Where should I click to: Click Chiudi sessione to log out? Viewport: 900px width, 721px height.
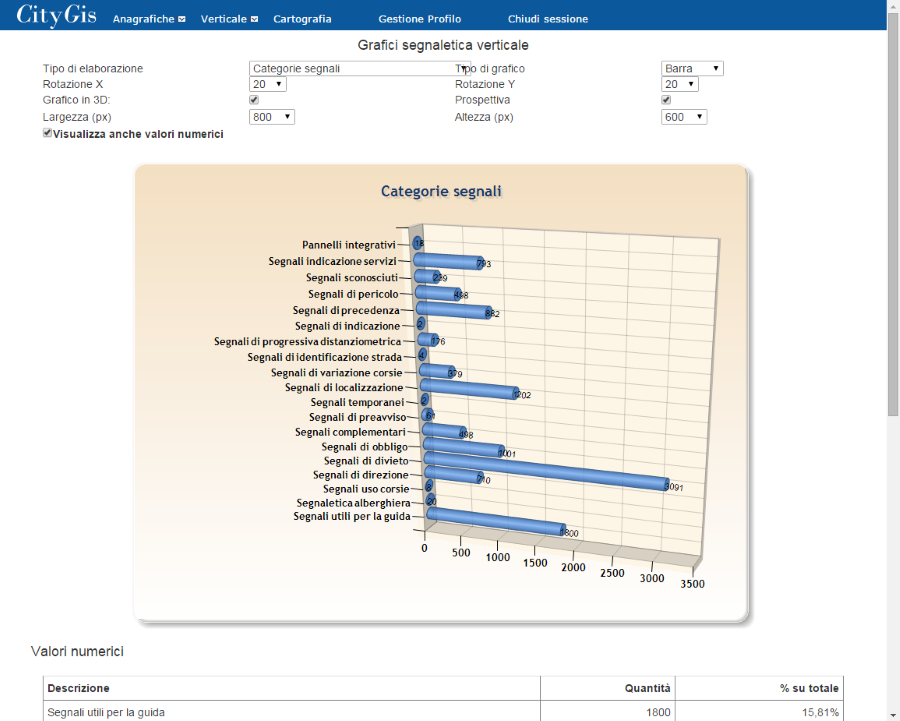point(547,19)
